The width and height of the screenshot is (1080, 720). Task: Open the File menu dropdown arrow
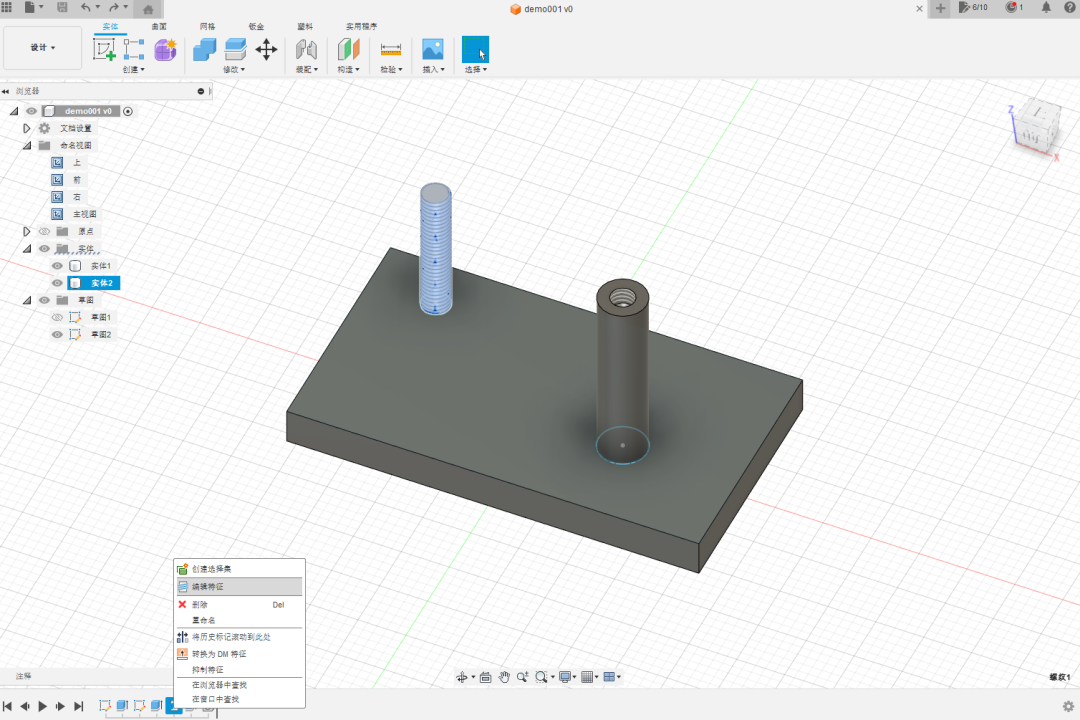(42, 8)
